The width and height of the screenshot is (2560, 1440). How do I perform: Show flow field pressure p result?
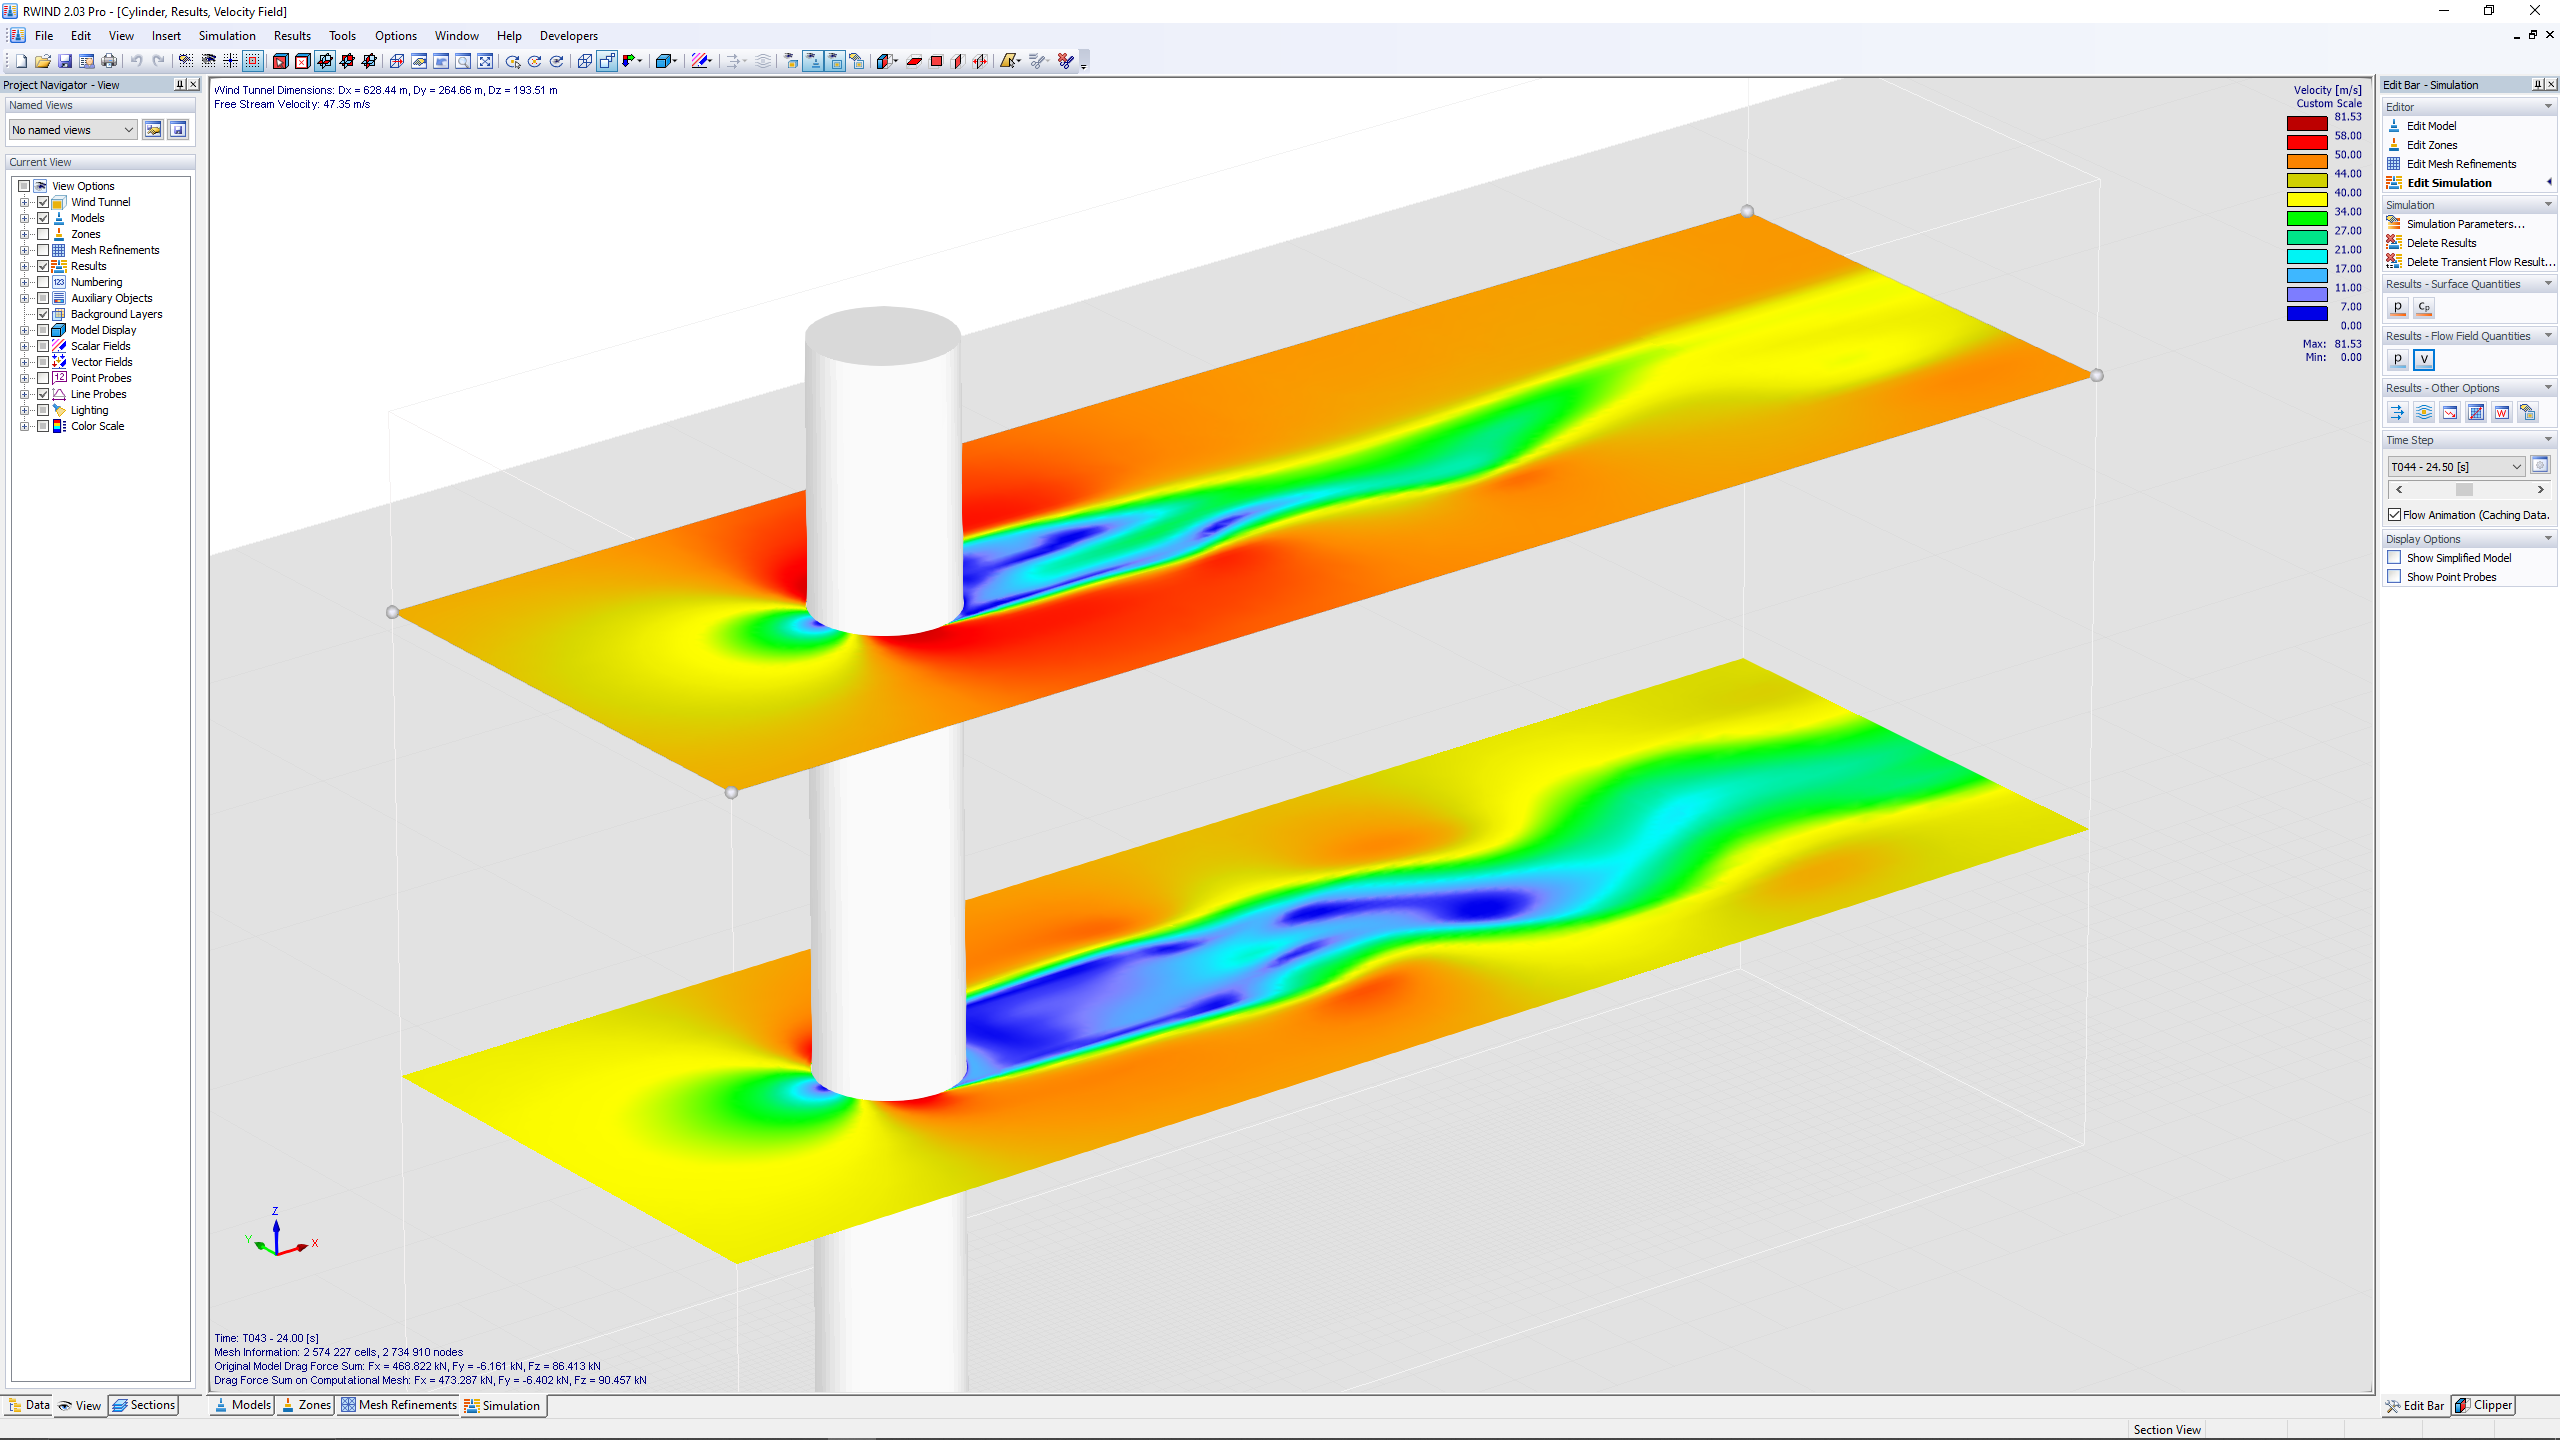tap(2397, 360)
